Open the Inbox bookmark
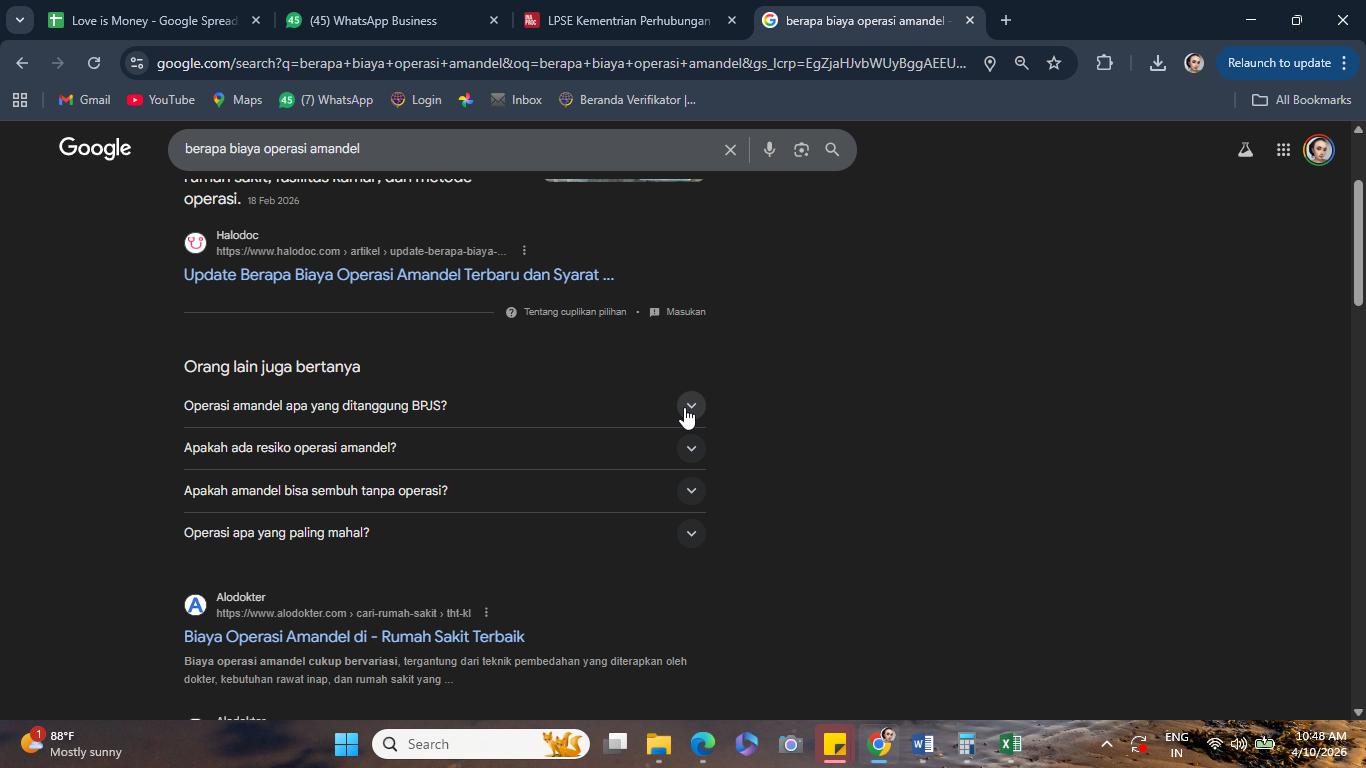This screenshot has width=1366, height=768. coord(516,100)
